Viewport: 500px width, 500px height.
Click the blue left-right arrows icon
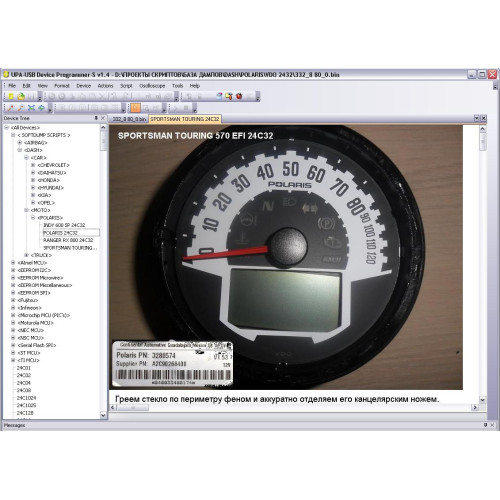coord(41,108)
